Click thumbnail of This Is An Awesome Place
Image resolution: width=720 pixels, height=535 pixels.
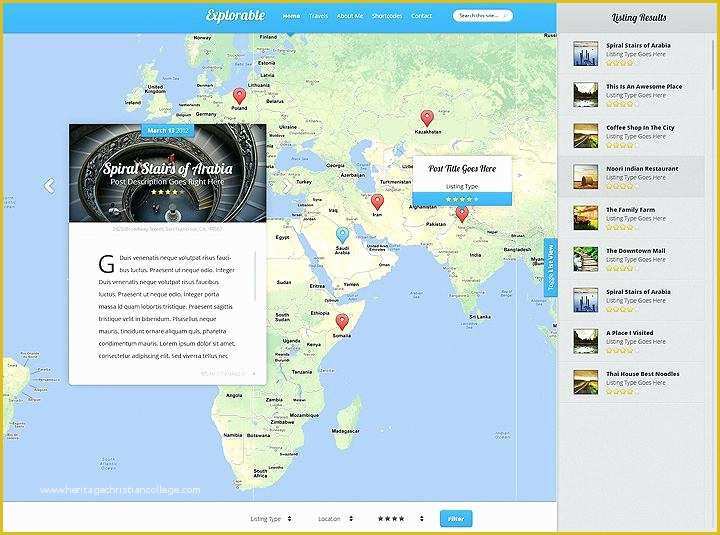[586, 95]
